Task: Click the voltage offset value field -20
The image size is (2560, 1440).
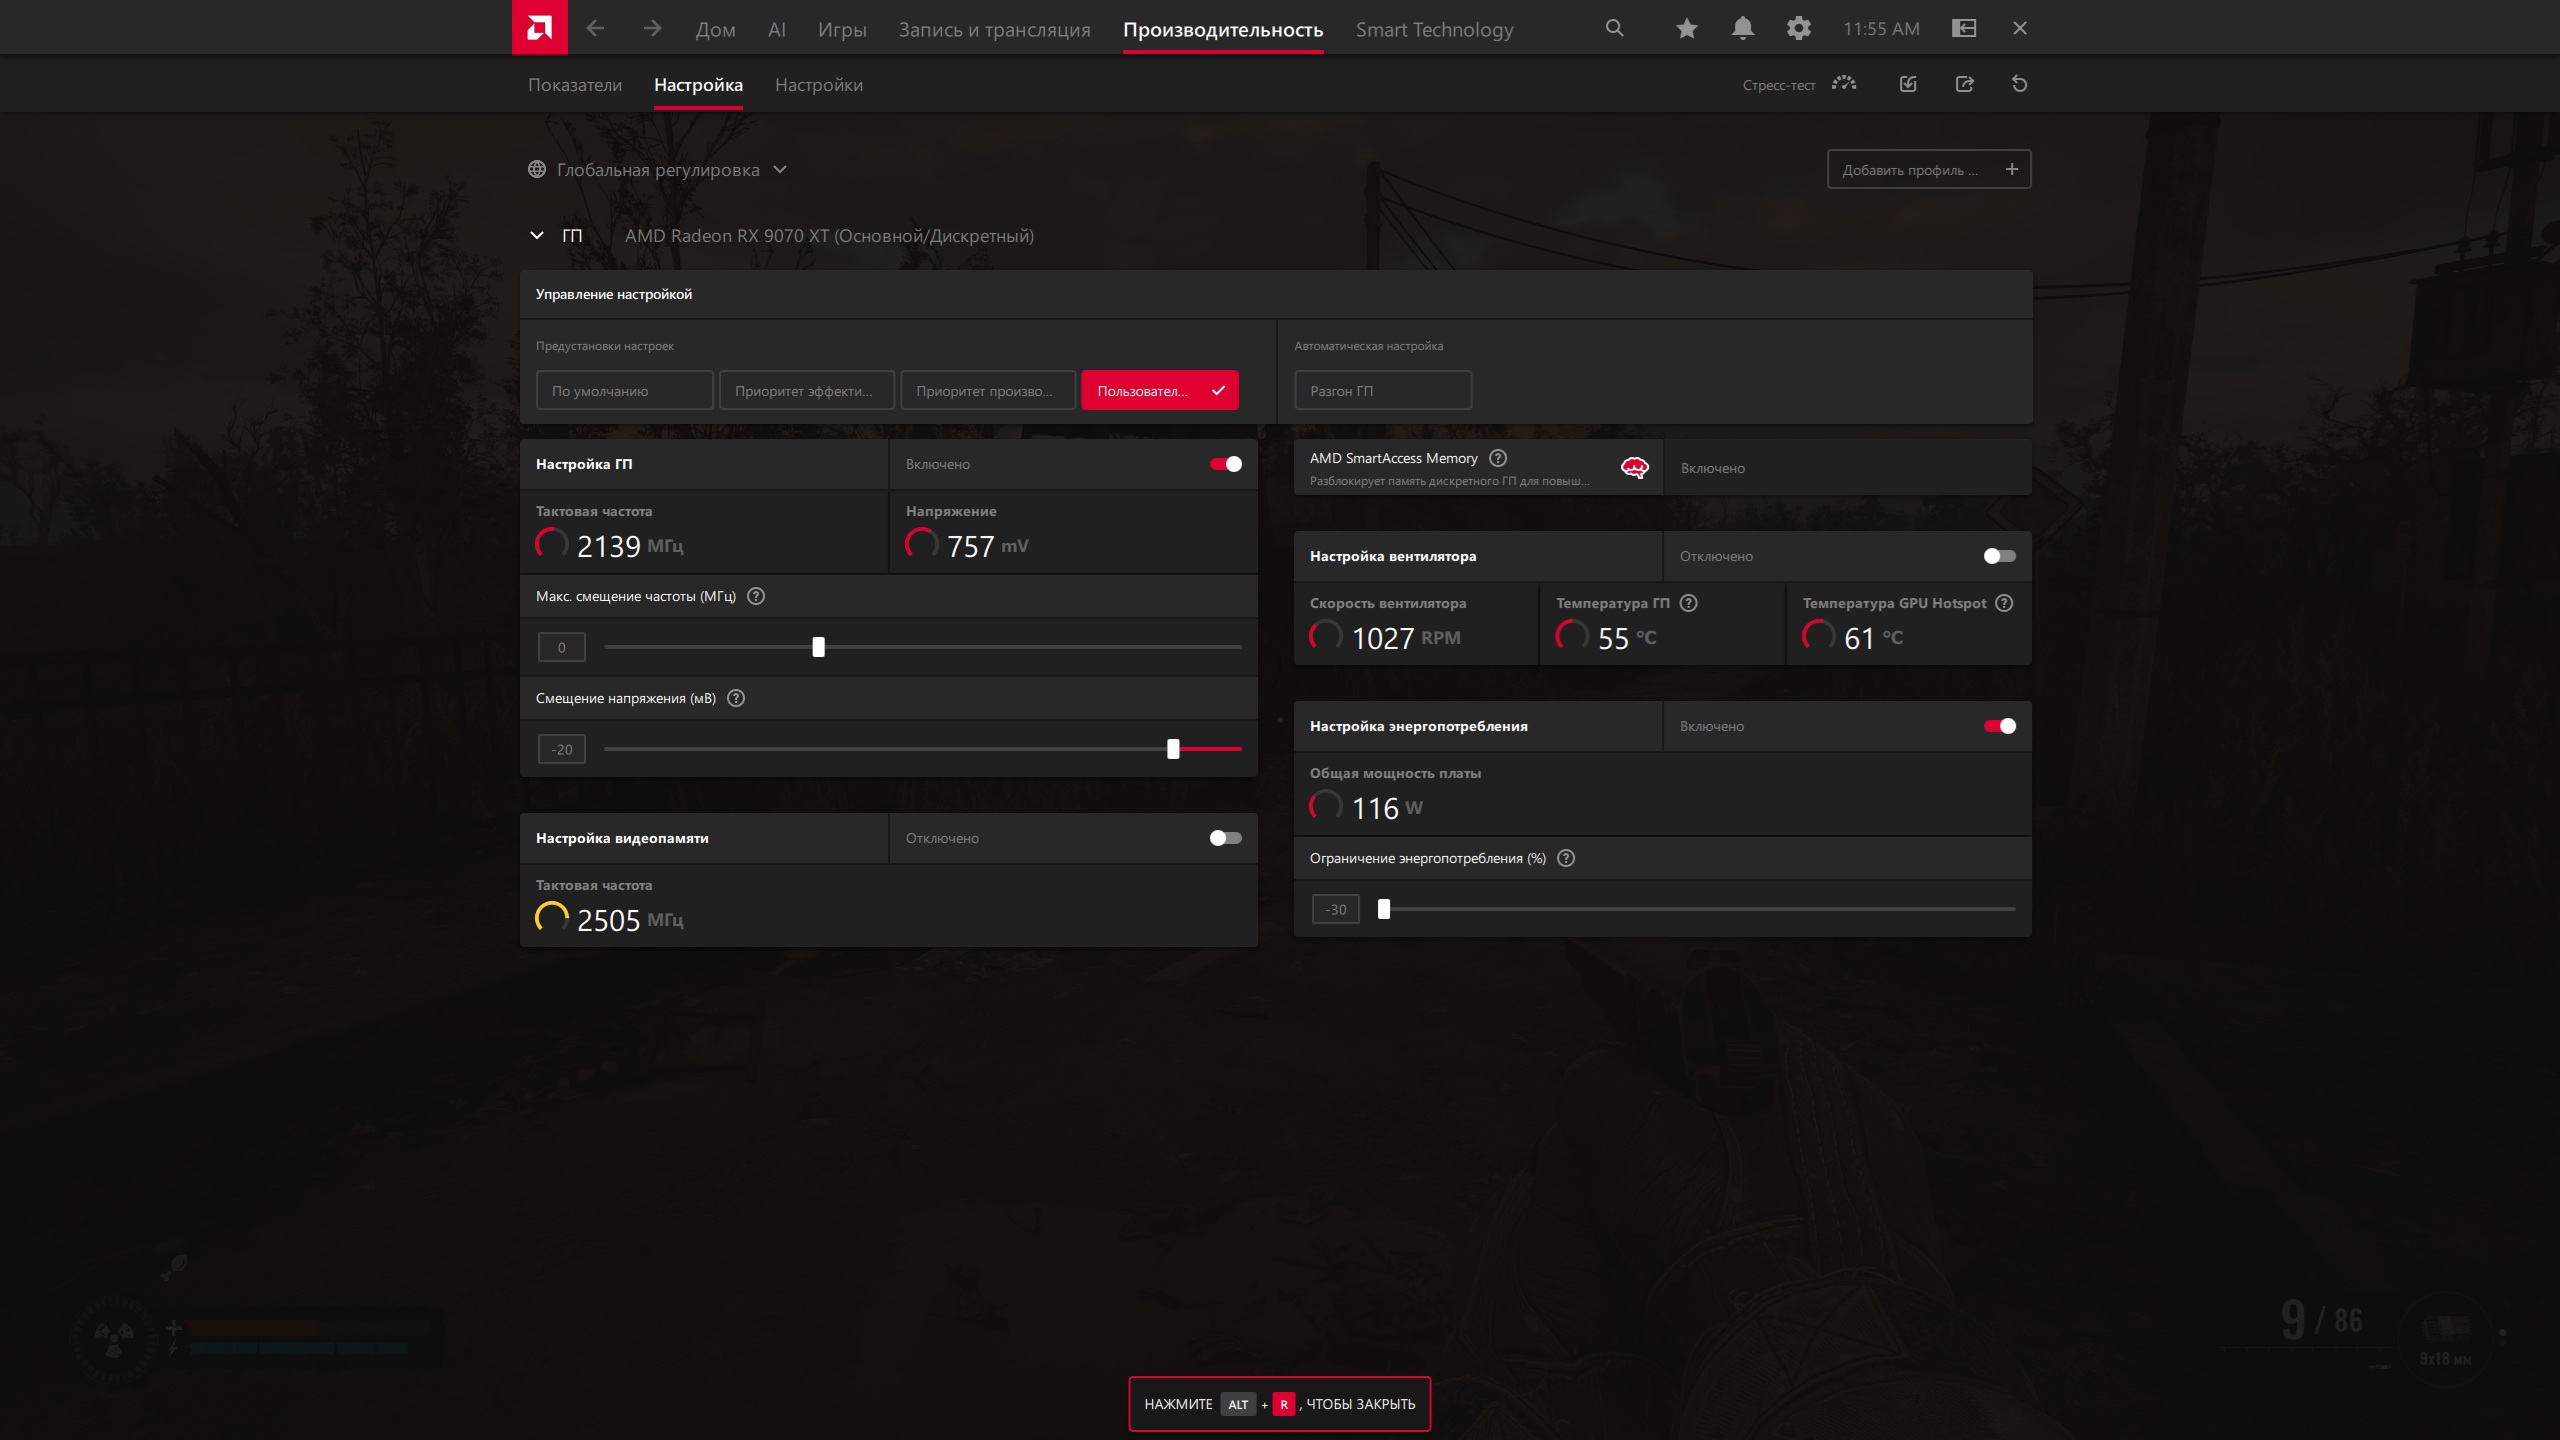Action: click(x=562, y=749)
